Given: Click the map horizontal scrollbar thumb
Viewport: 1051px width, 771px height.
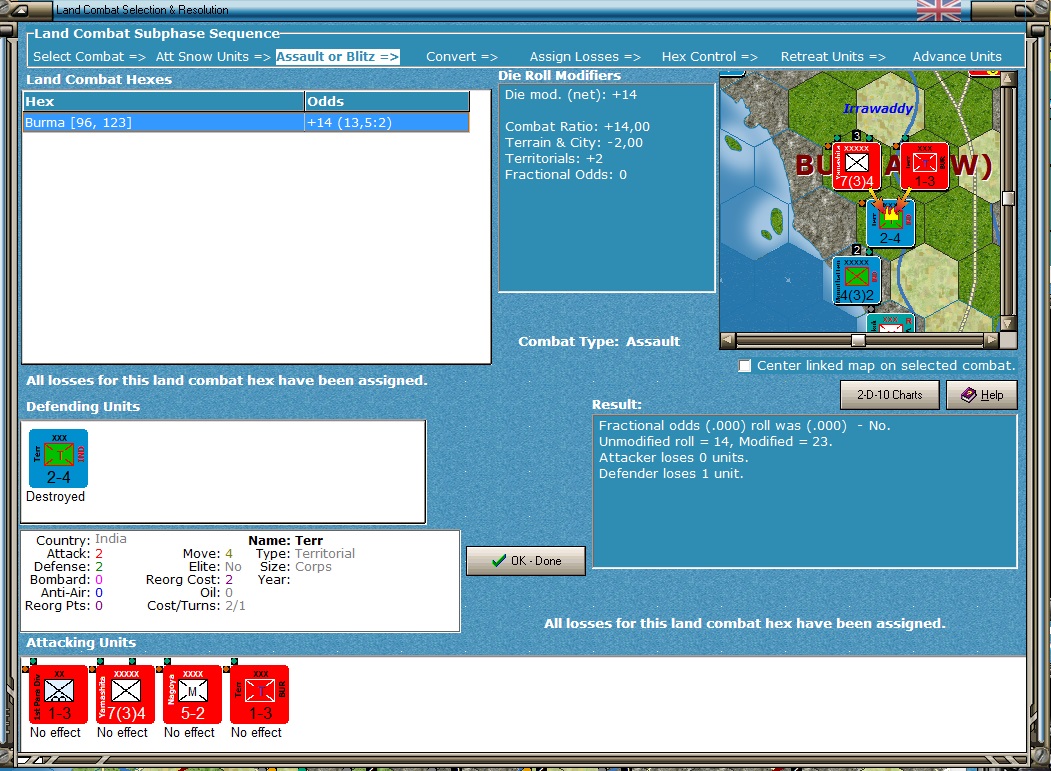Looking at the screenshot, I should coord(858,341).
